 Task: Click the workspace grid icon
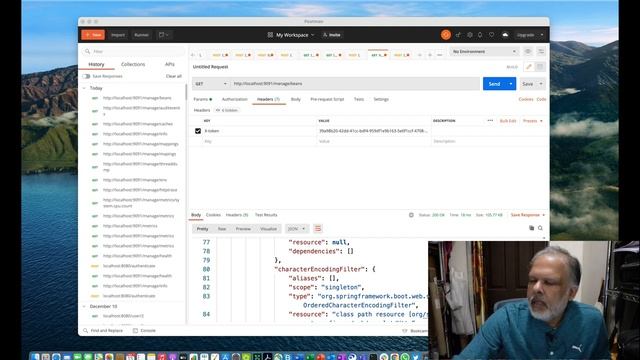270,35
